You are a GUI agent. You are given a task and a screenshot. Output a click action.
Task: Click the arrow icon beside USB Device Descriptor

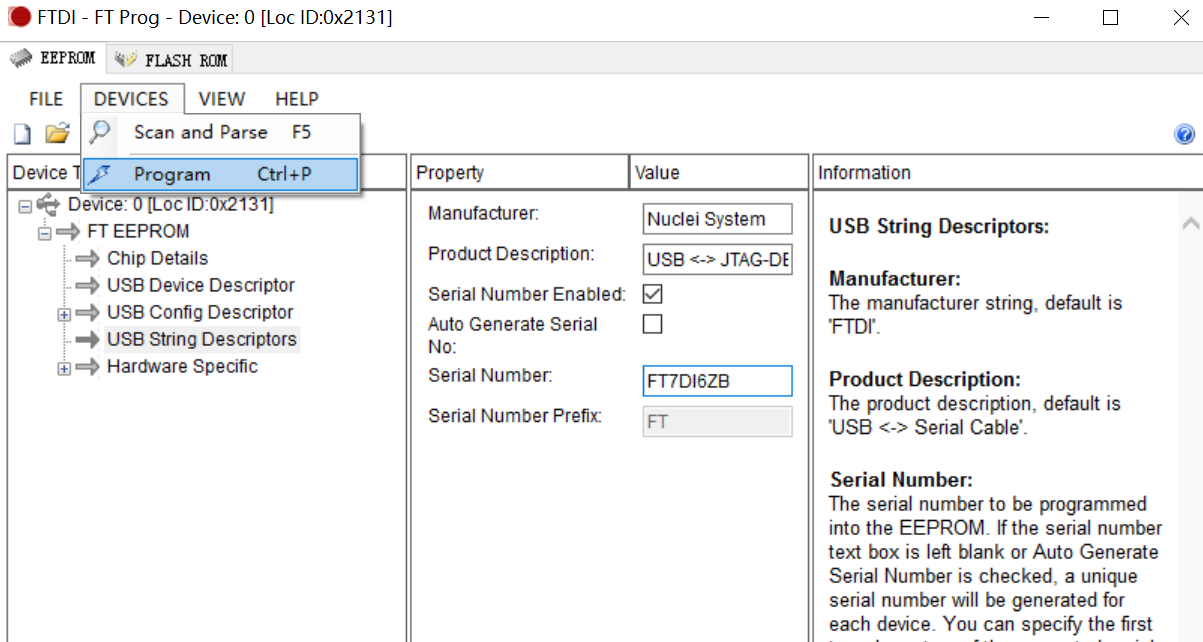90,286
